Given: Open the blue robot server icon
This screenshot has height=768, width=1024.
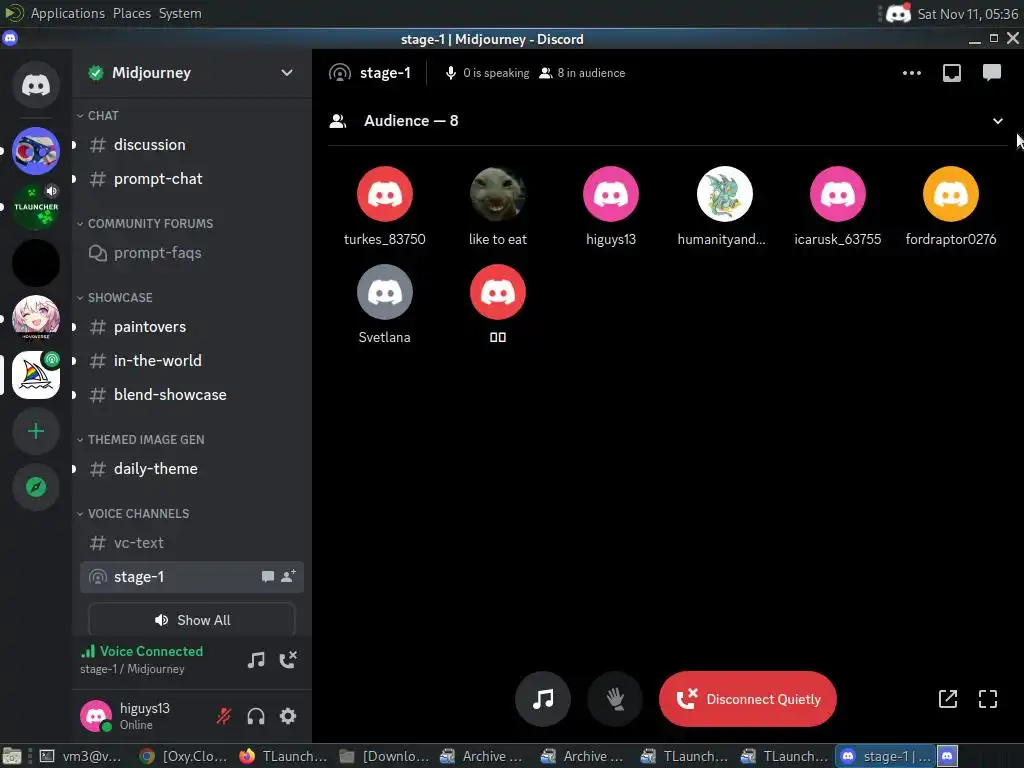Looking at the screenshot, I should click(x=36, y=151).
